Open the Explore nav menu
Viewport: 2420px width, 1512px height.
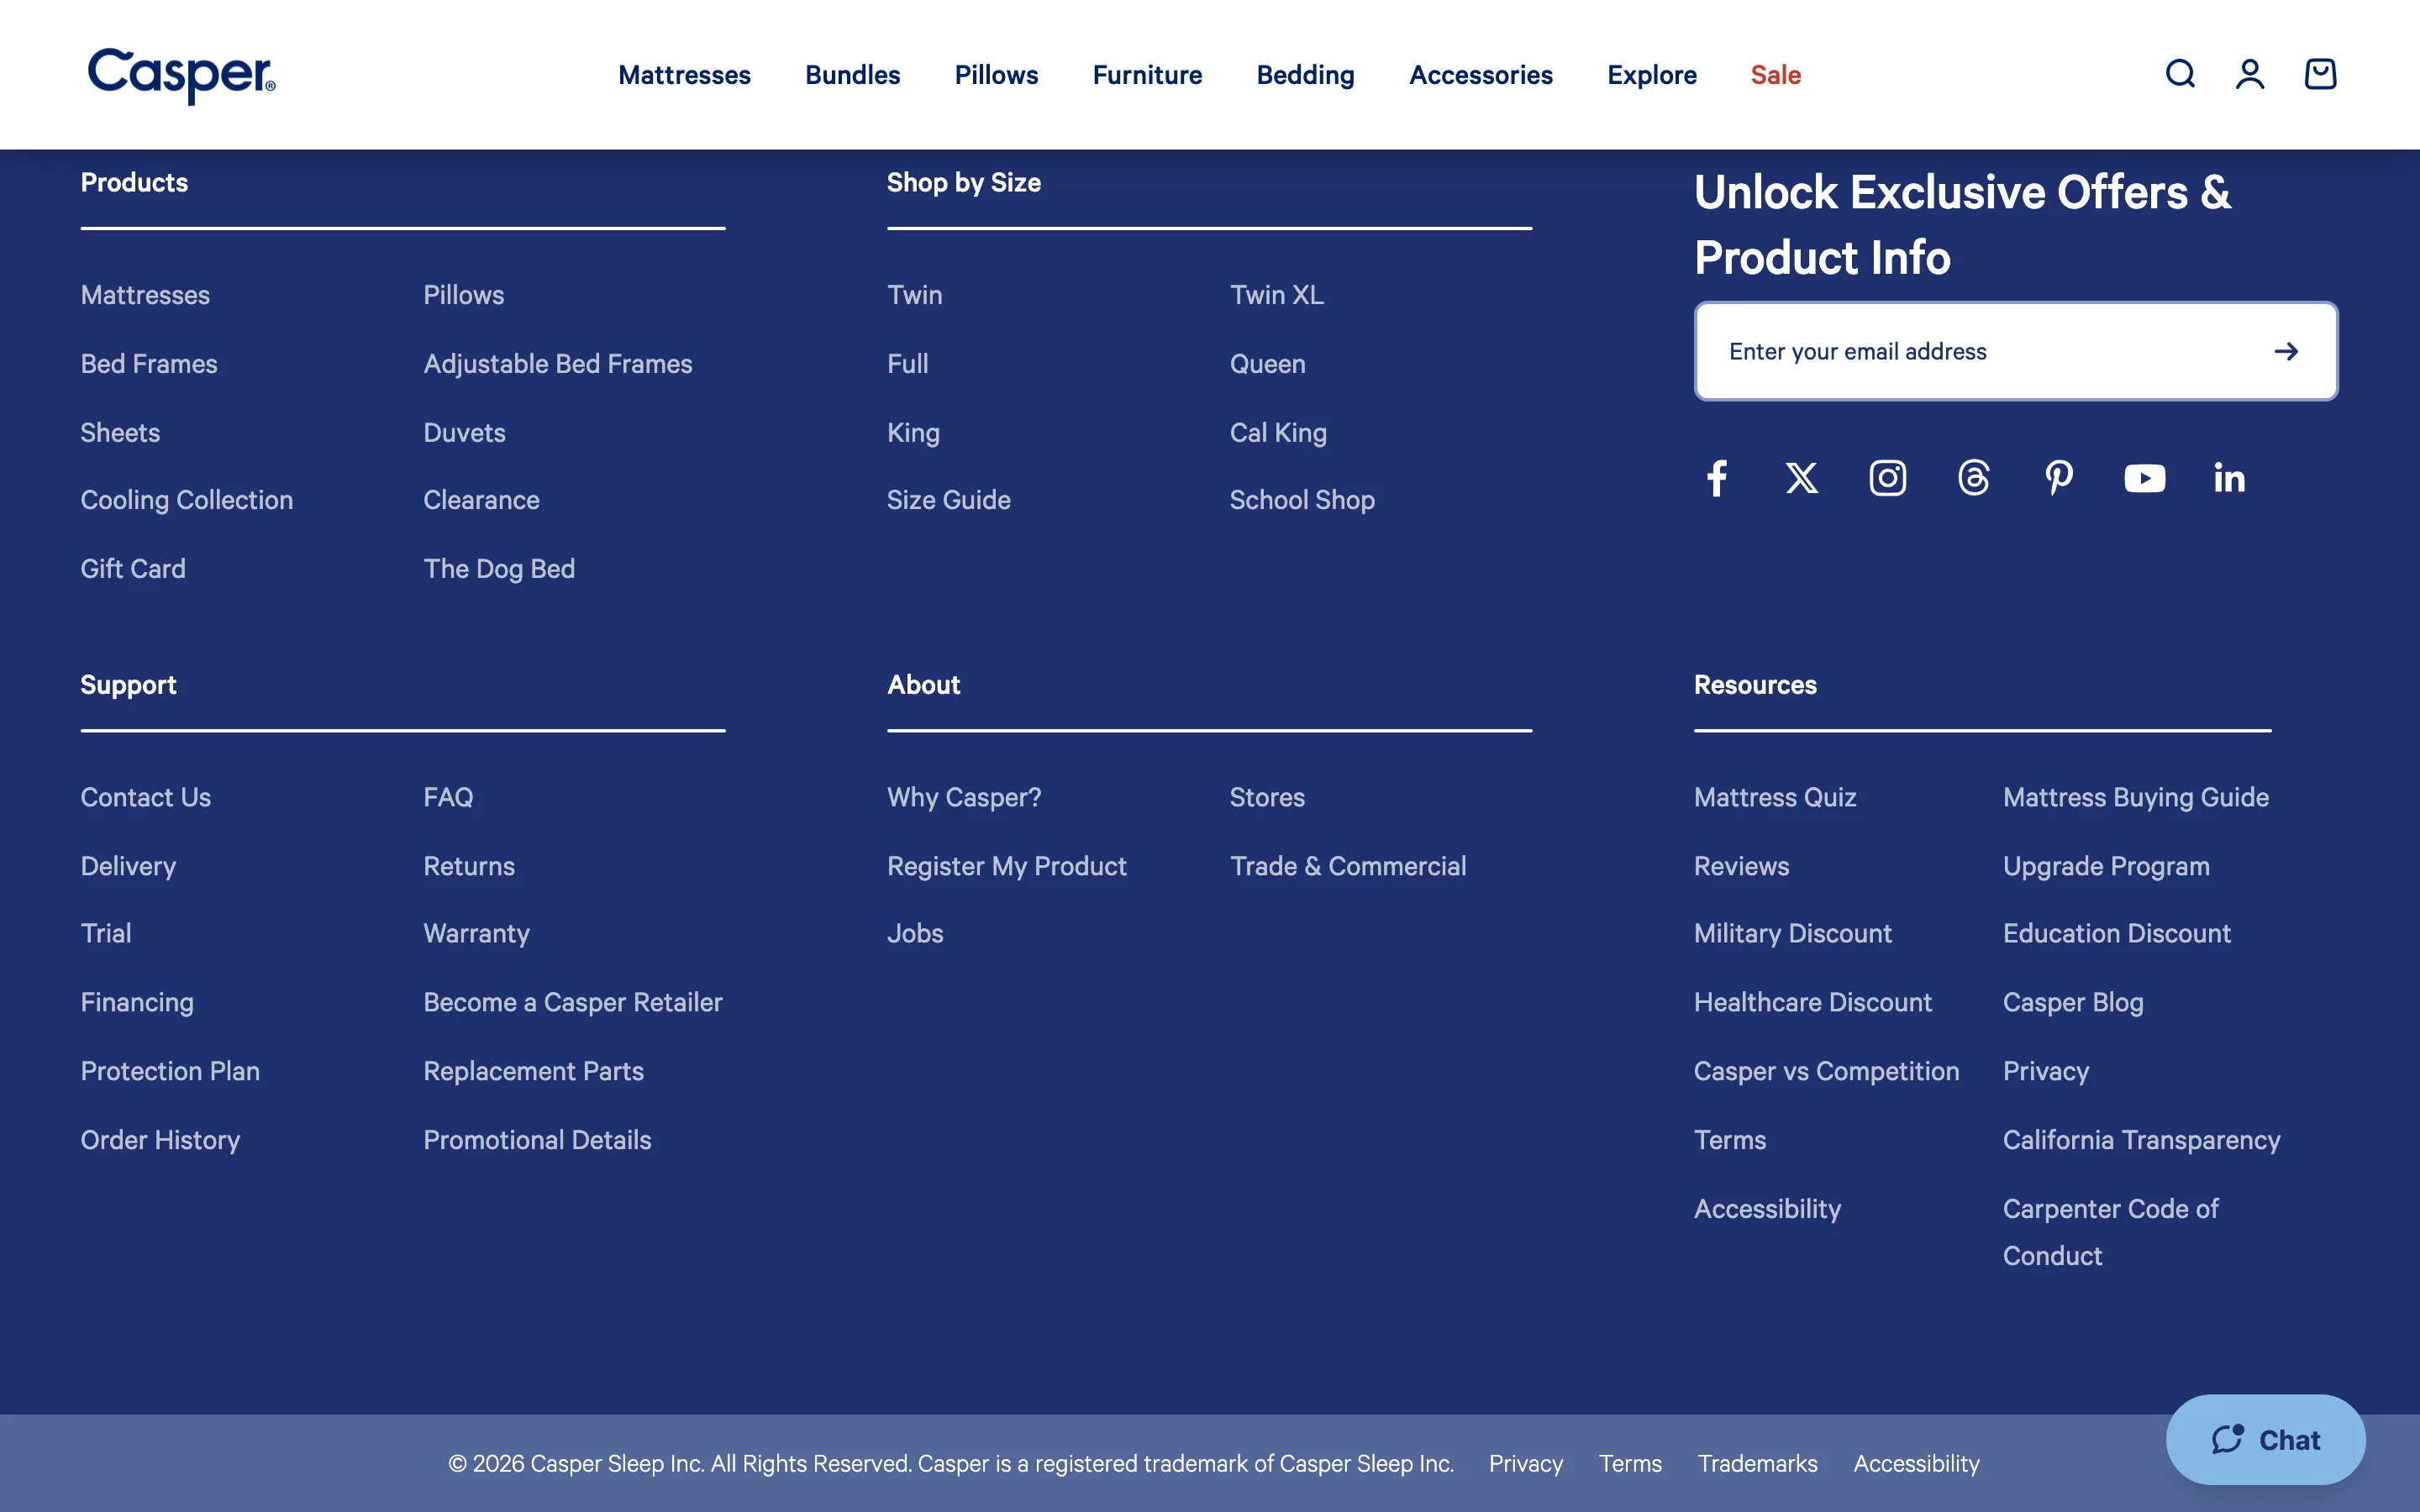[x=1652, y=75]
